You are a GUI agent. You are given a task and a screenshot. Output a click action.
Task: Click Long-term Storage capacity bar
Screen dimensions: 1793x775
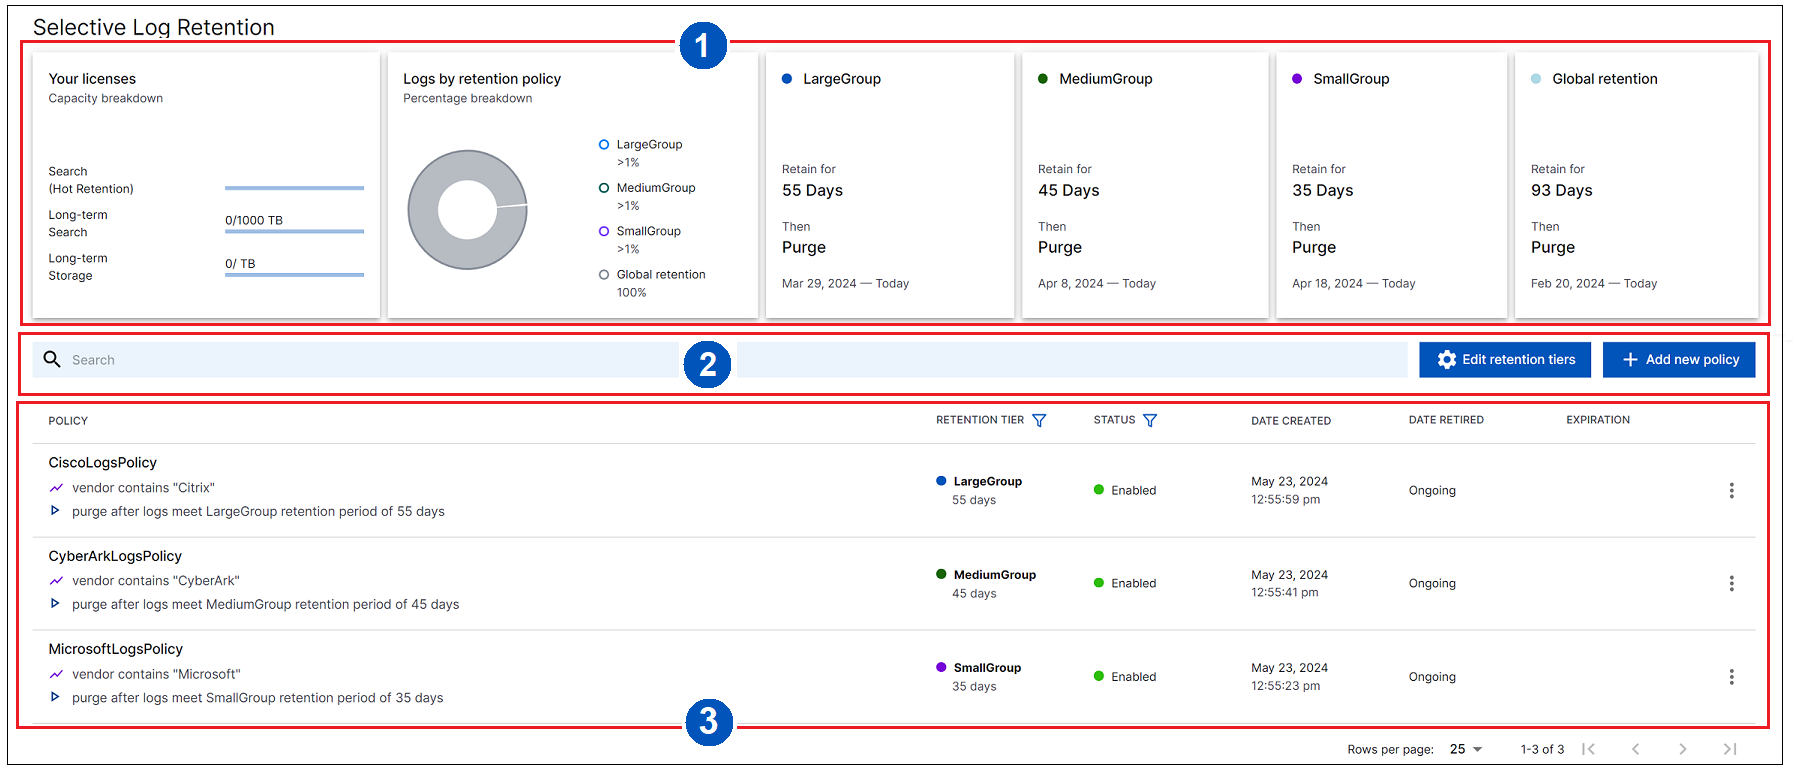click(x=294, y=274)
